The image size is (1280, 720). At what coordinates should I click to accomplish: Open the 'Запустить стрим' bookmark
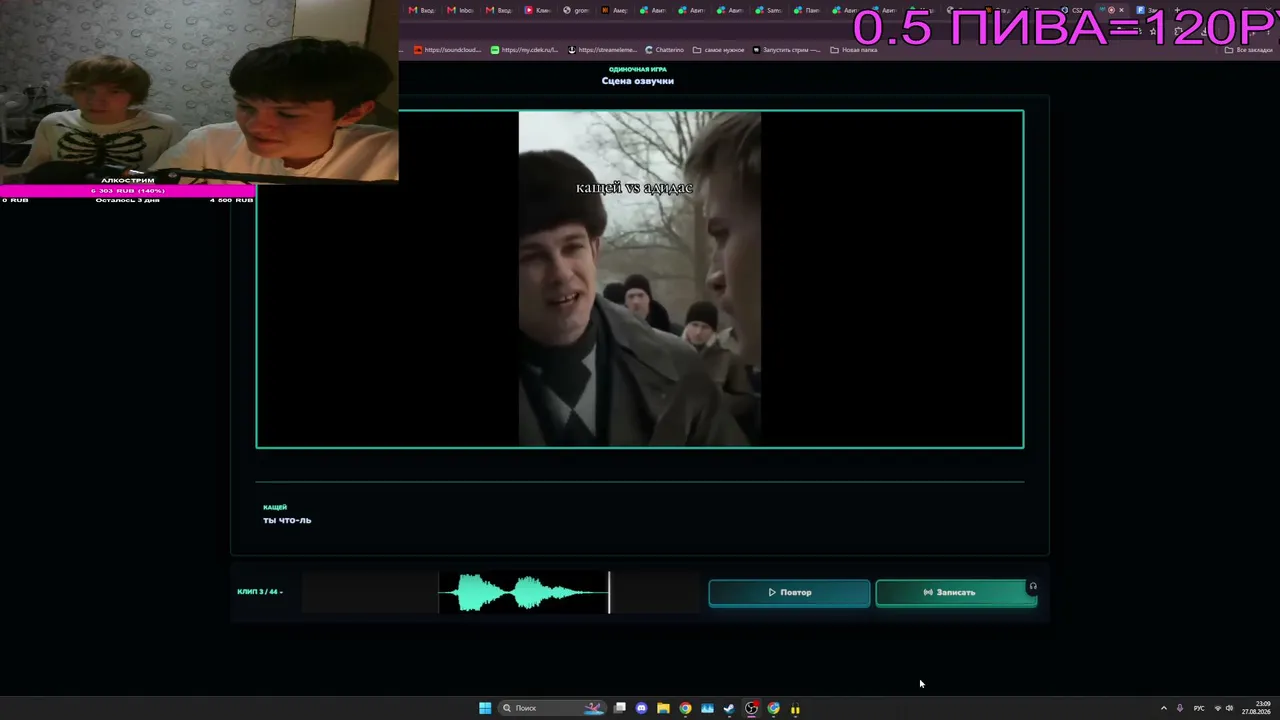tap(787, 50)
